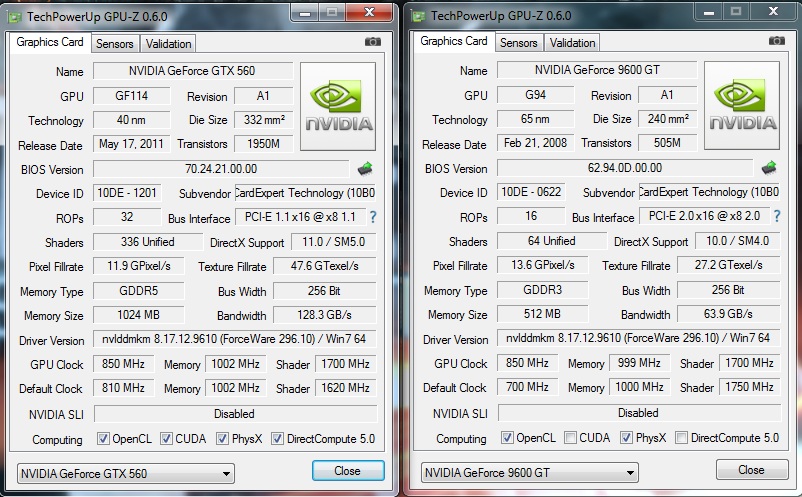Image resolution: width=802 pixels, height=497 pixels.
Task: Open the NVIDIA GeForce GTX 560 card dropdown
Action: click(126, 473)
